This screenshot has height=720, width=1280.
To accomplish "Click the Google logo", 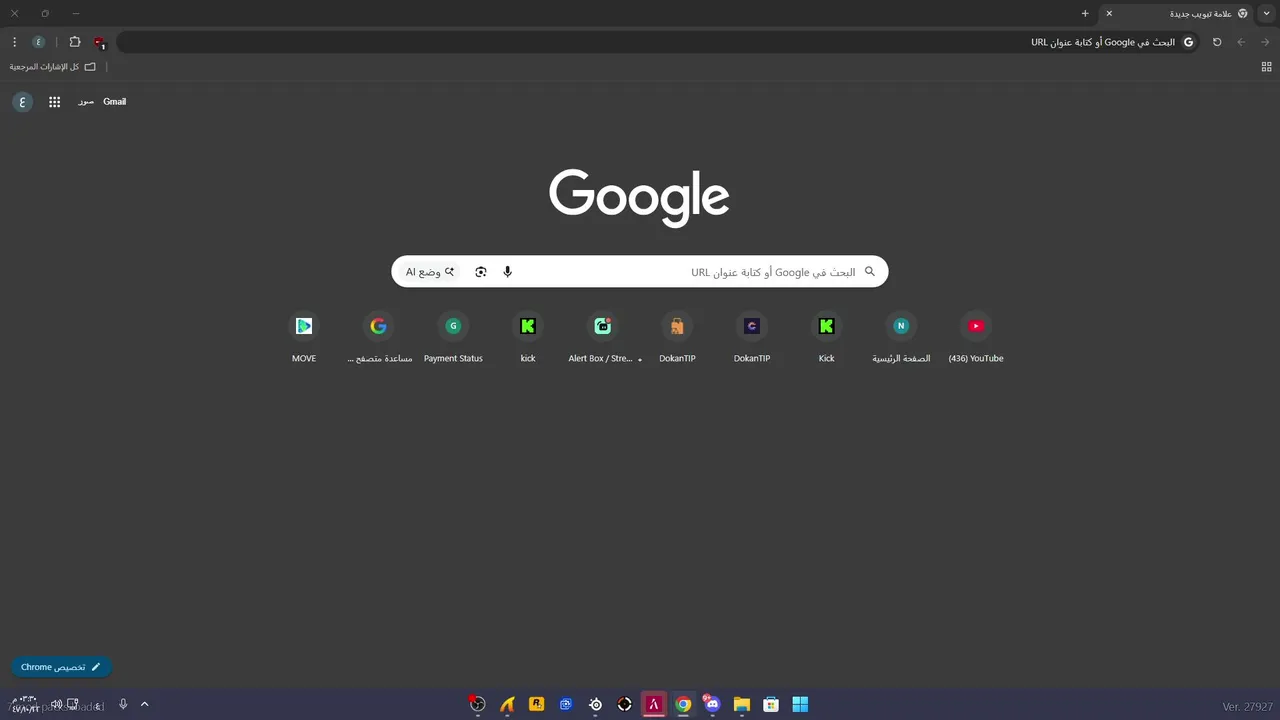I will pos(639,197).
